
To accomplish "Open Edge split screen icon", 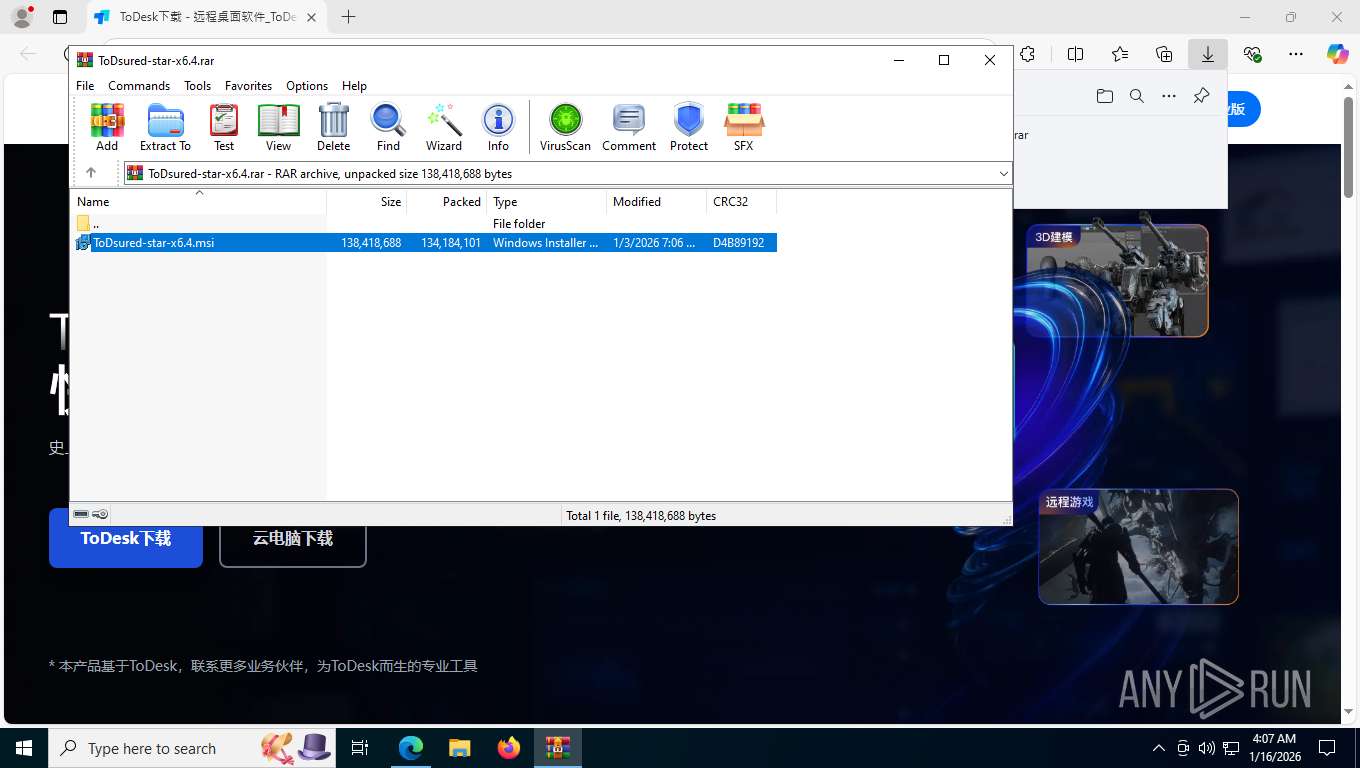I will click(x=1076, y=54).
